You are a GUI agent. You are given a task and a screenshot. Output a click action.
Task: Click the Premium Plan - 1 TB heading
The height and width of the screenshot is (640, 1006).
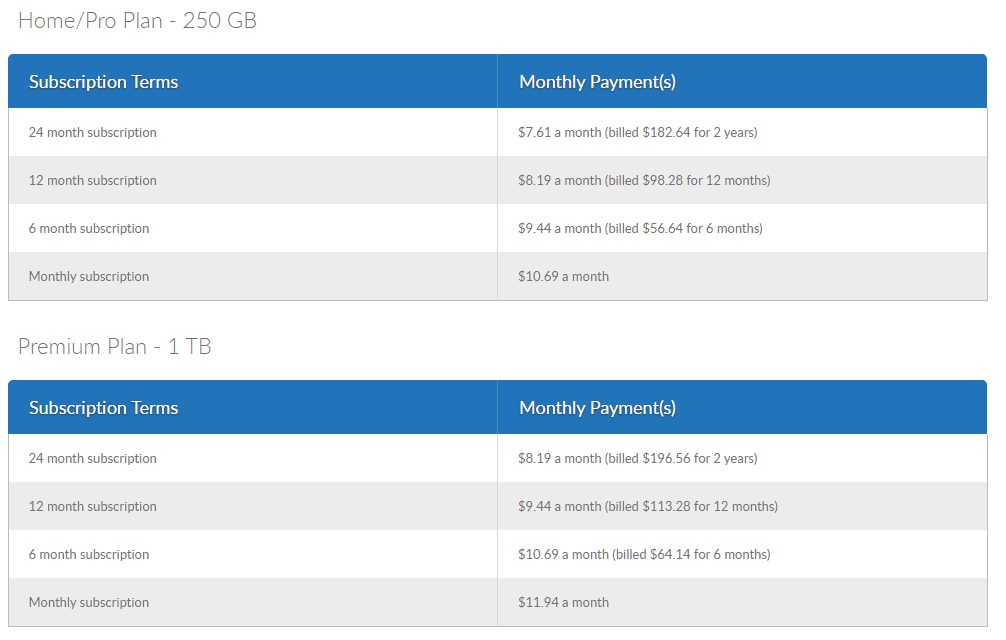(x=115, y=346)
